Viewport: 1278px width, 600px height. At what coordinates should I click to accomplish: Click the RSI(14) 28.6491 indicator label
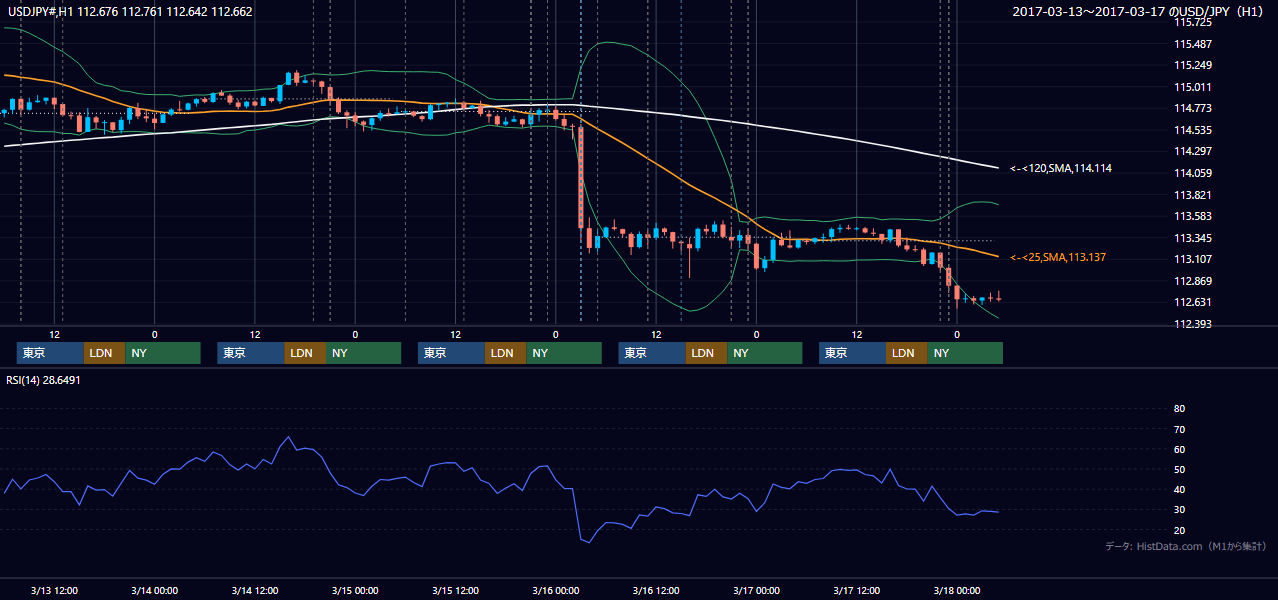[43, 380]
